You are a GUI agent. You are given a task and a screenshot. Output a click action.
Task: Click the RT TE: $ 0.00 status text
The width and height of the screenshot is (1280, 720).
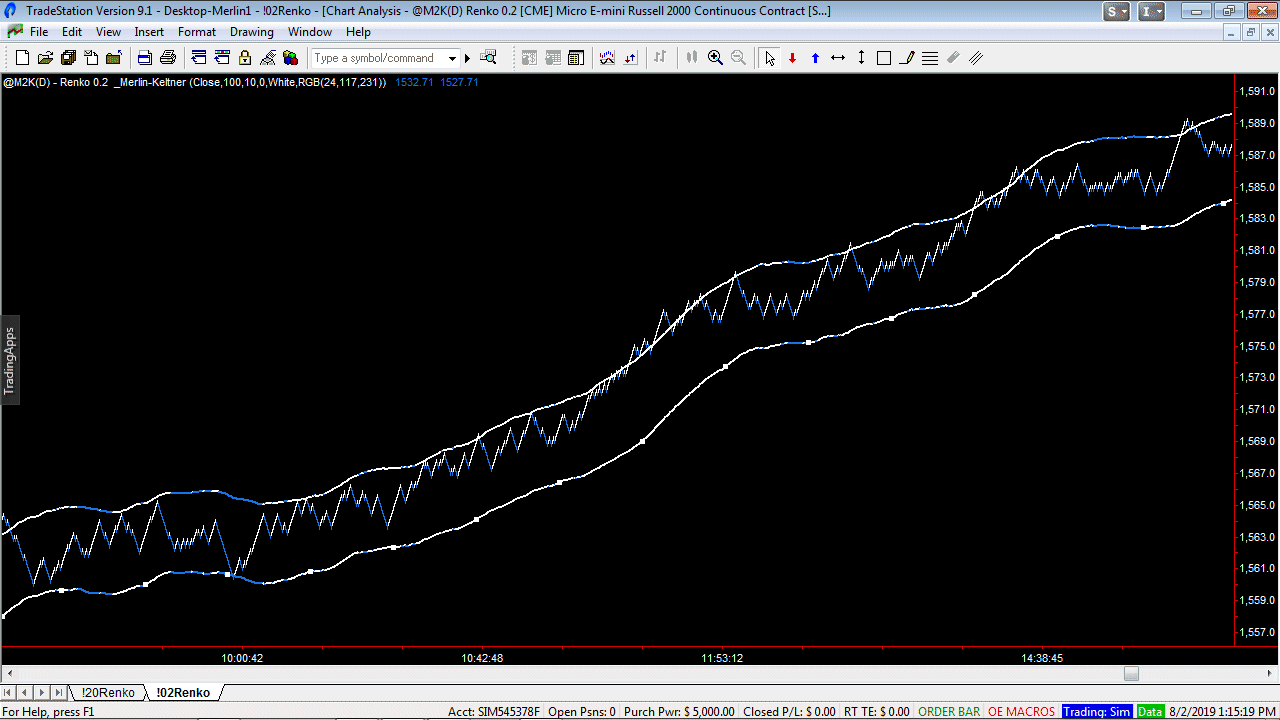[877, 712]
